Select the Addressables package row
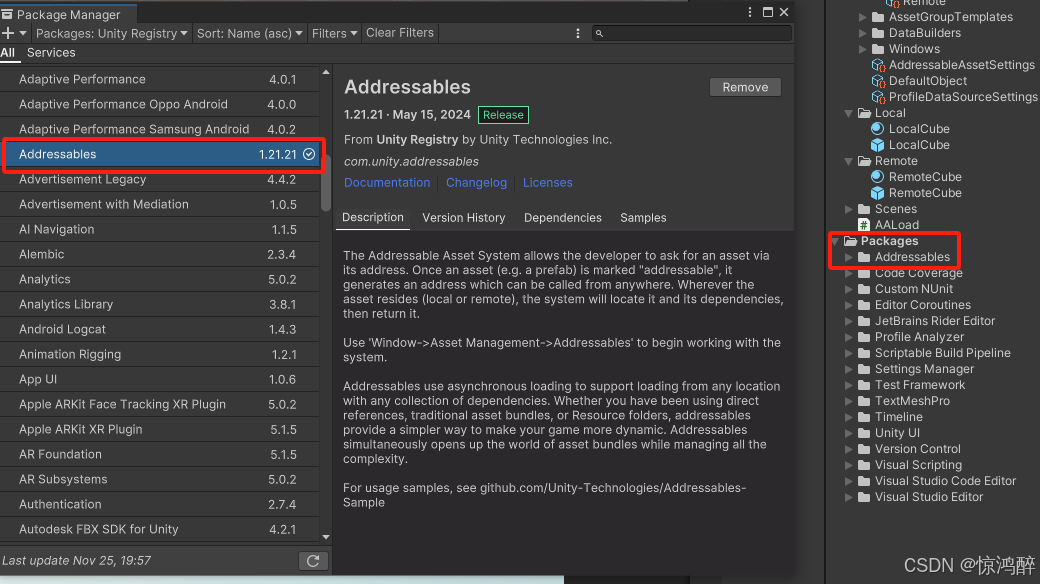The width and height of the screenshot is (1040, 584). tap(159, 155)
